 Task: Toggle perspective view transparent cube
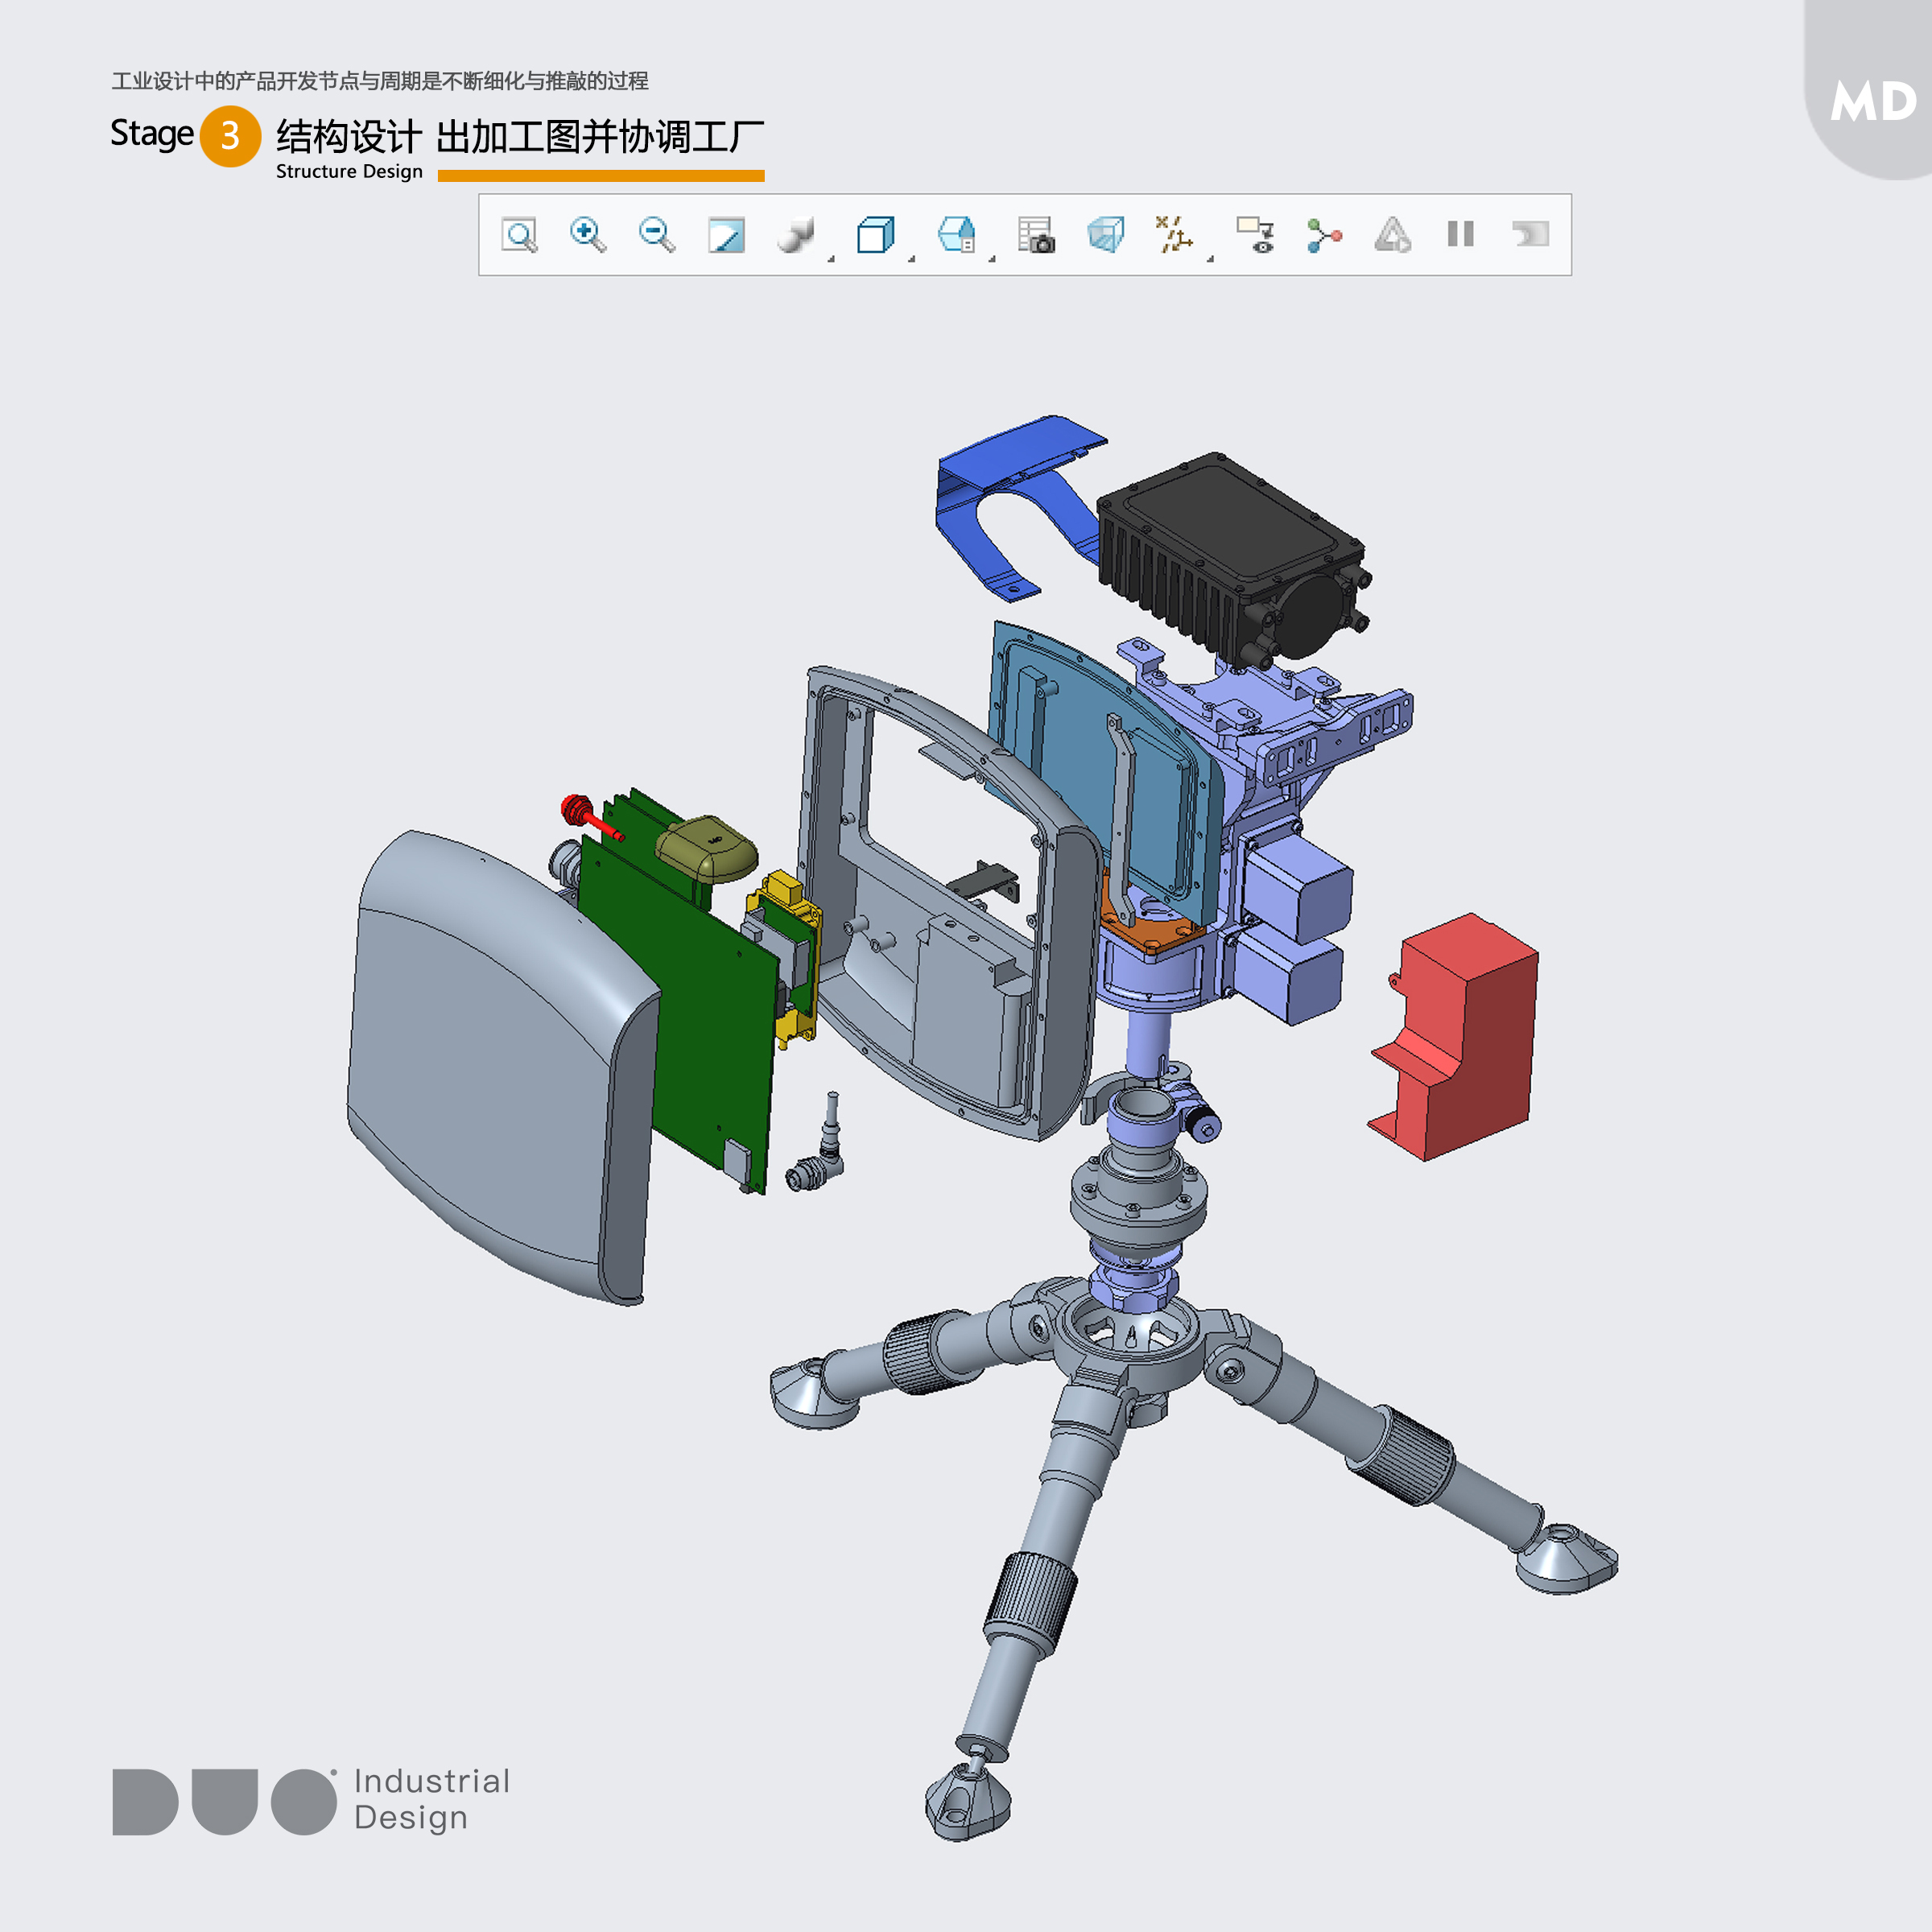pos(1105,236)
